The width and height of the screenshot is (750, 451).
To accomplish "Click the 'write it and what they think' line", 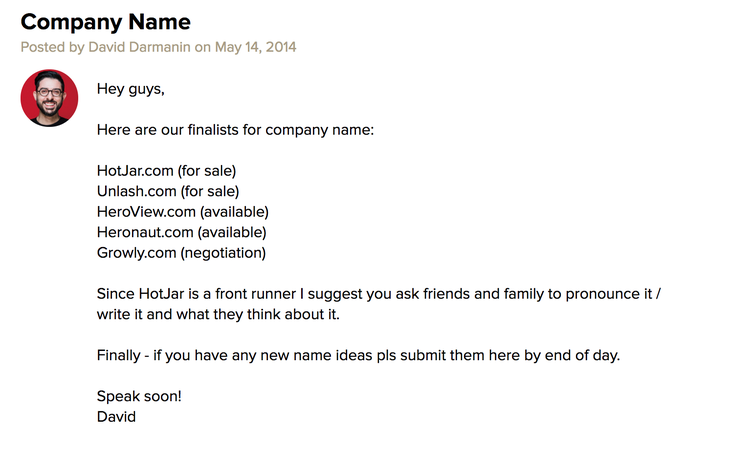I will coord(218,315).
